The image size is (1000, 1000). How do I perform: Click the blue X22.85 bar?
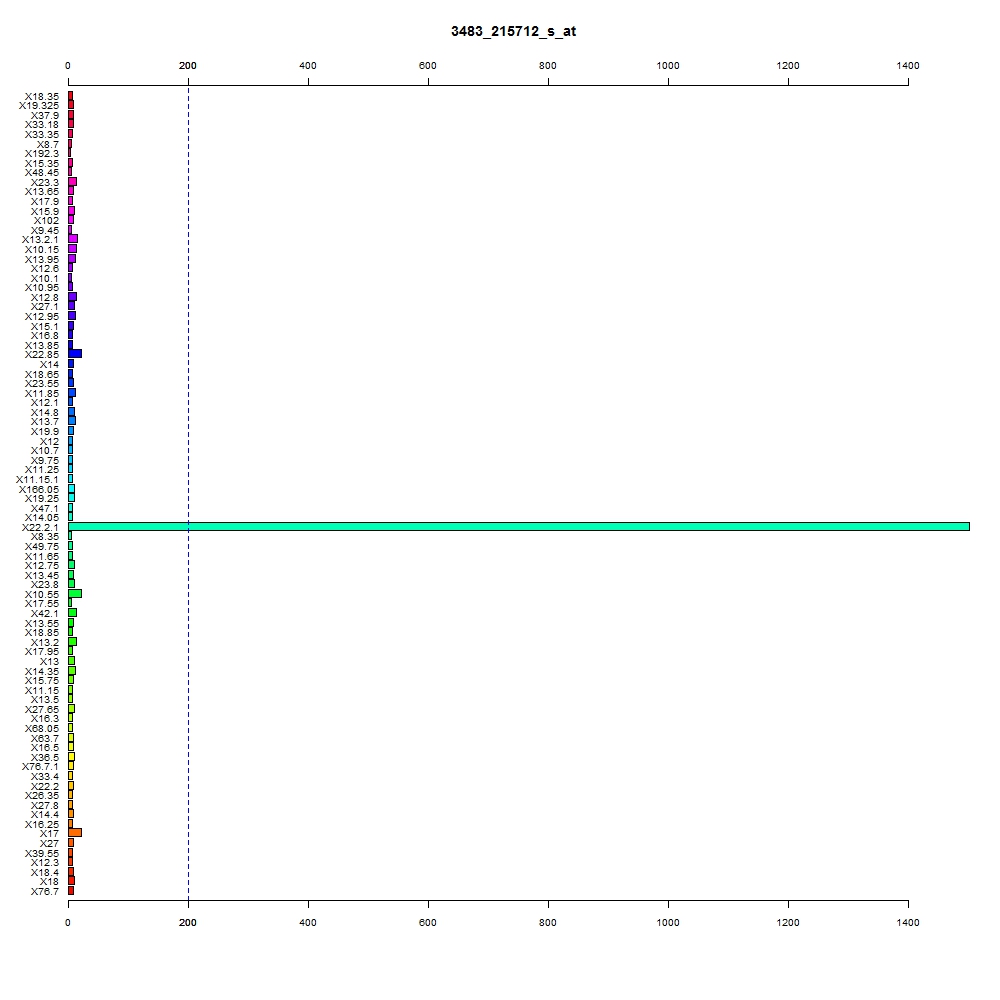[x=75, y=354]
